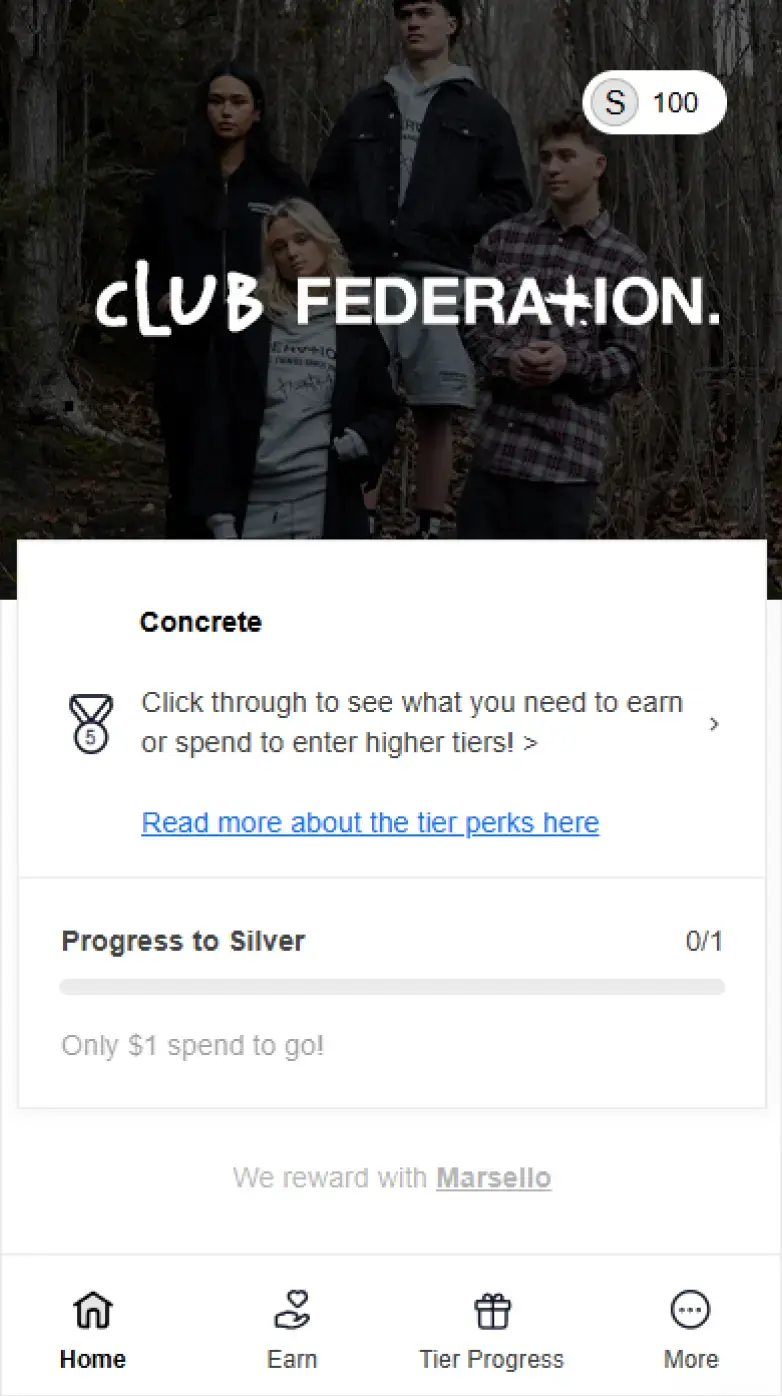Click the tier medal icon
Image resolution: width=782 pixels, height=1396 pixels.
(x=91, y=724)
